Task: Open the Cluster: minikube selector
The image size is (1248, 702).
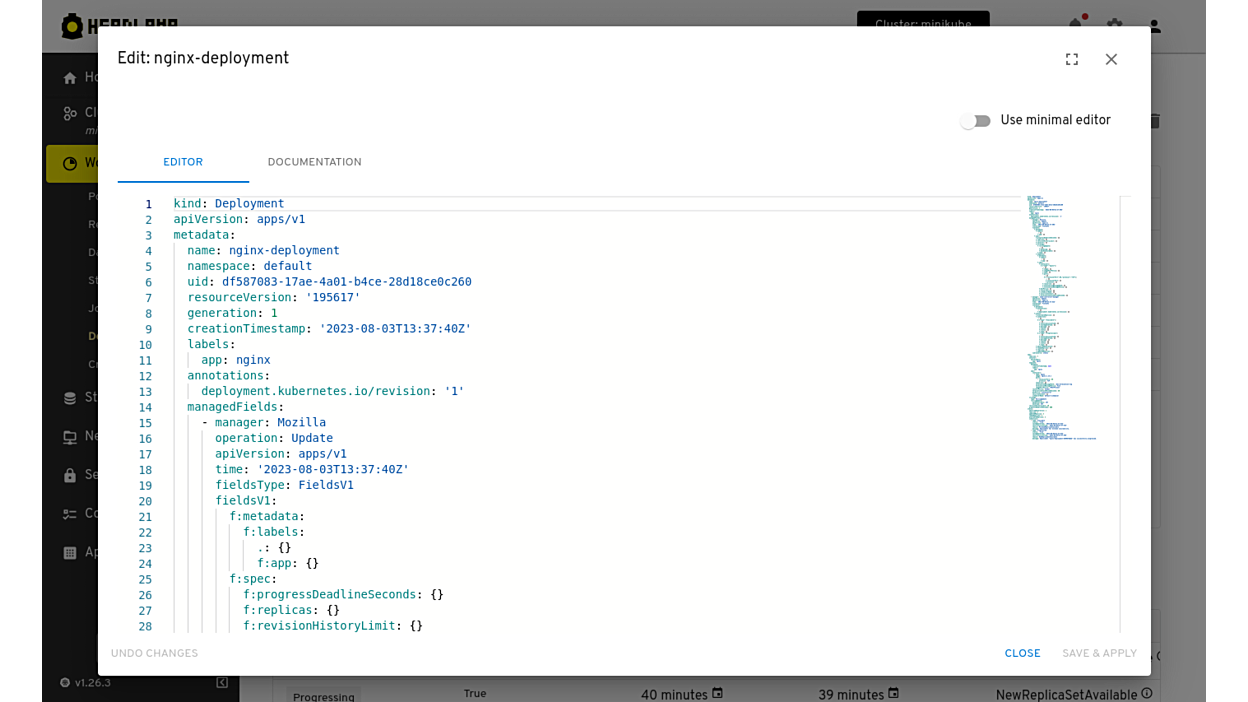Action: tap(922, 23)
